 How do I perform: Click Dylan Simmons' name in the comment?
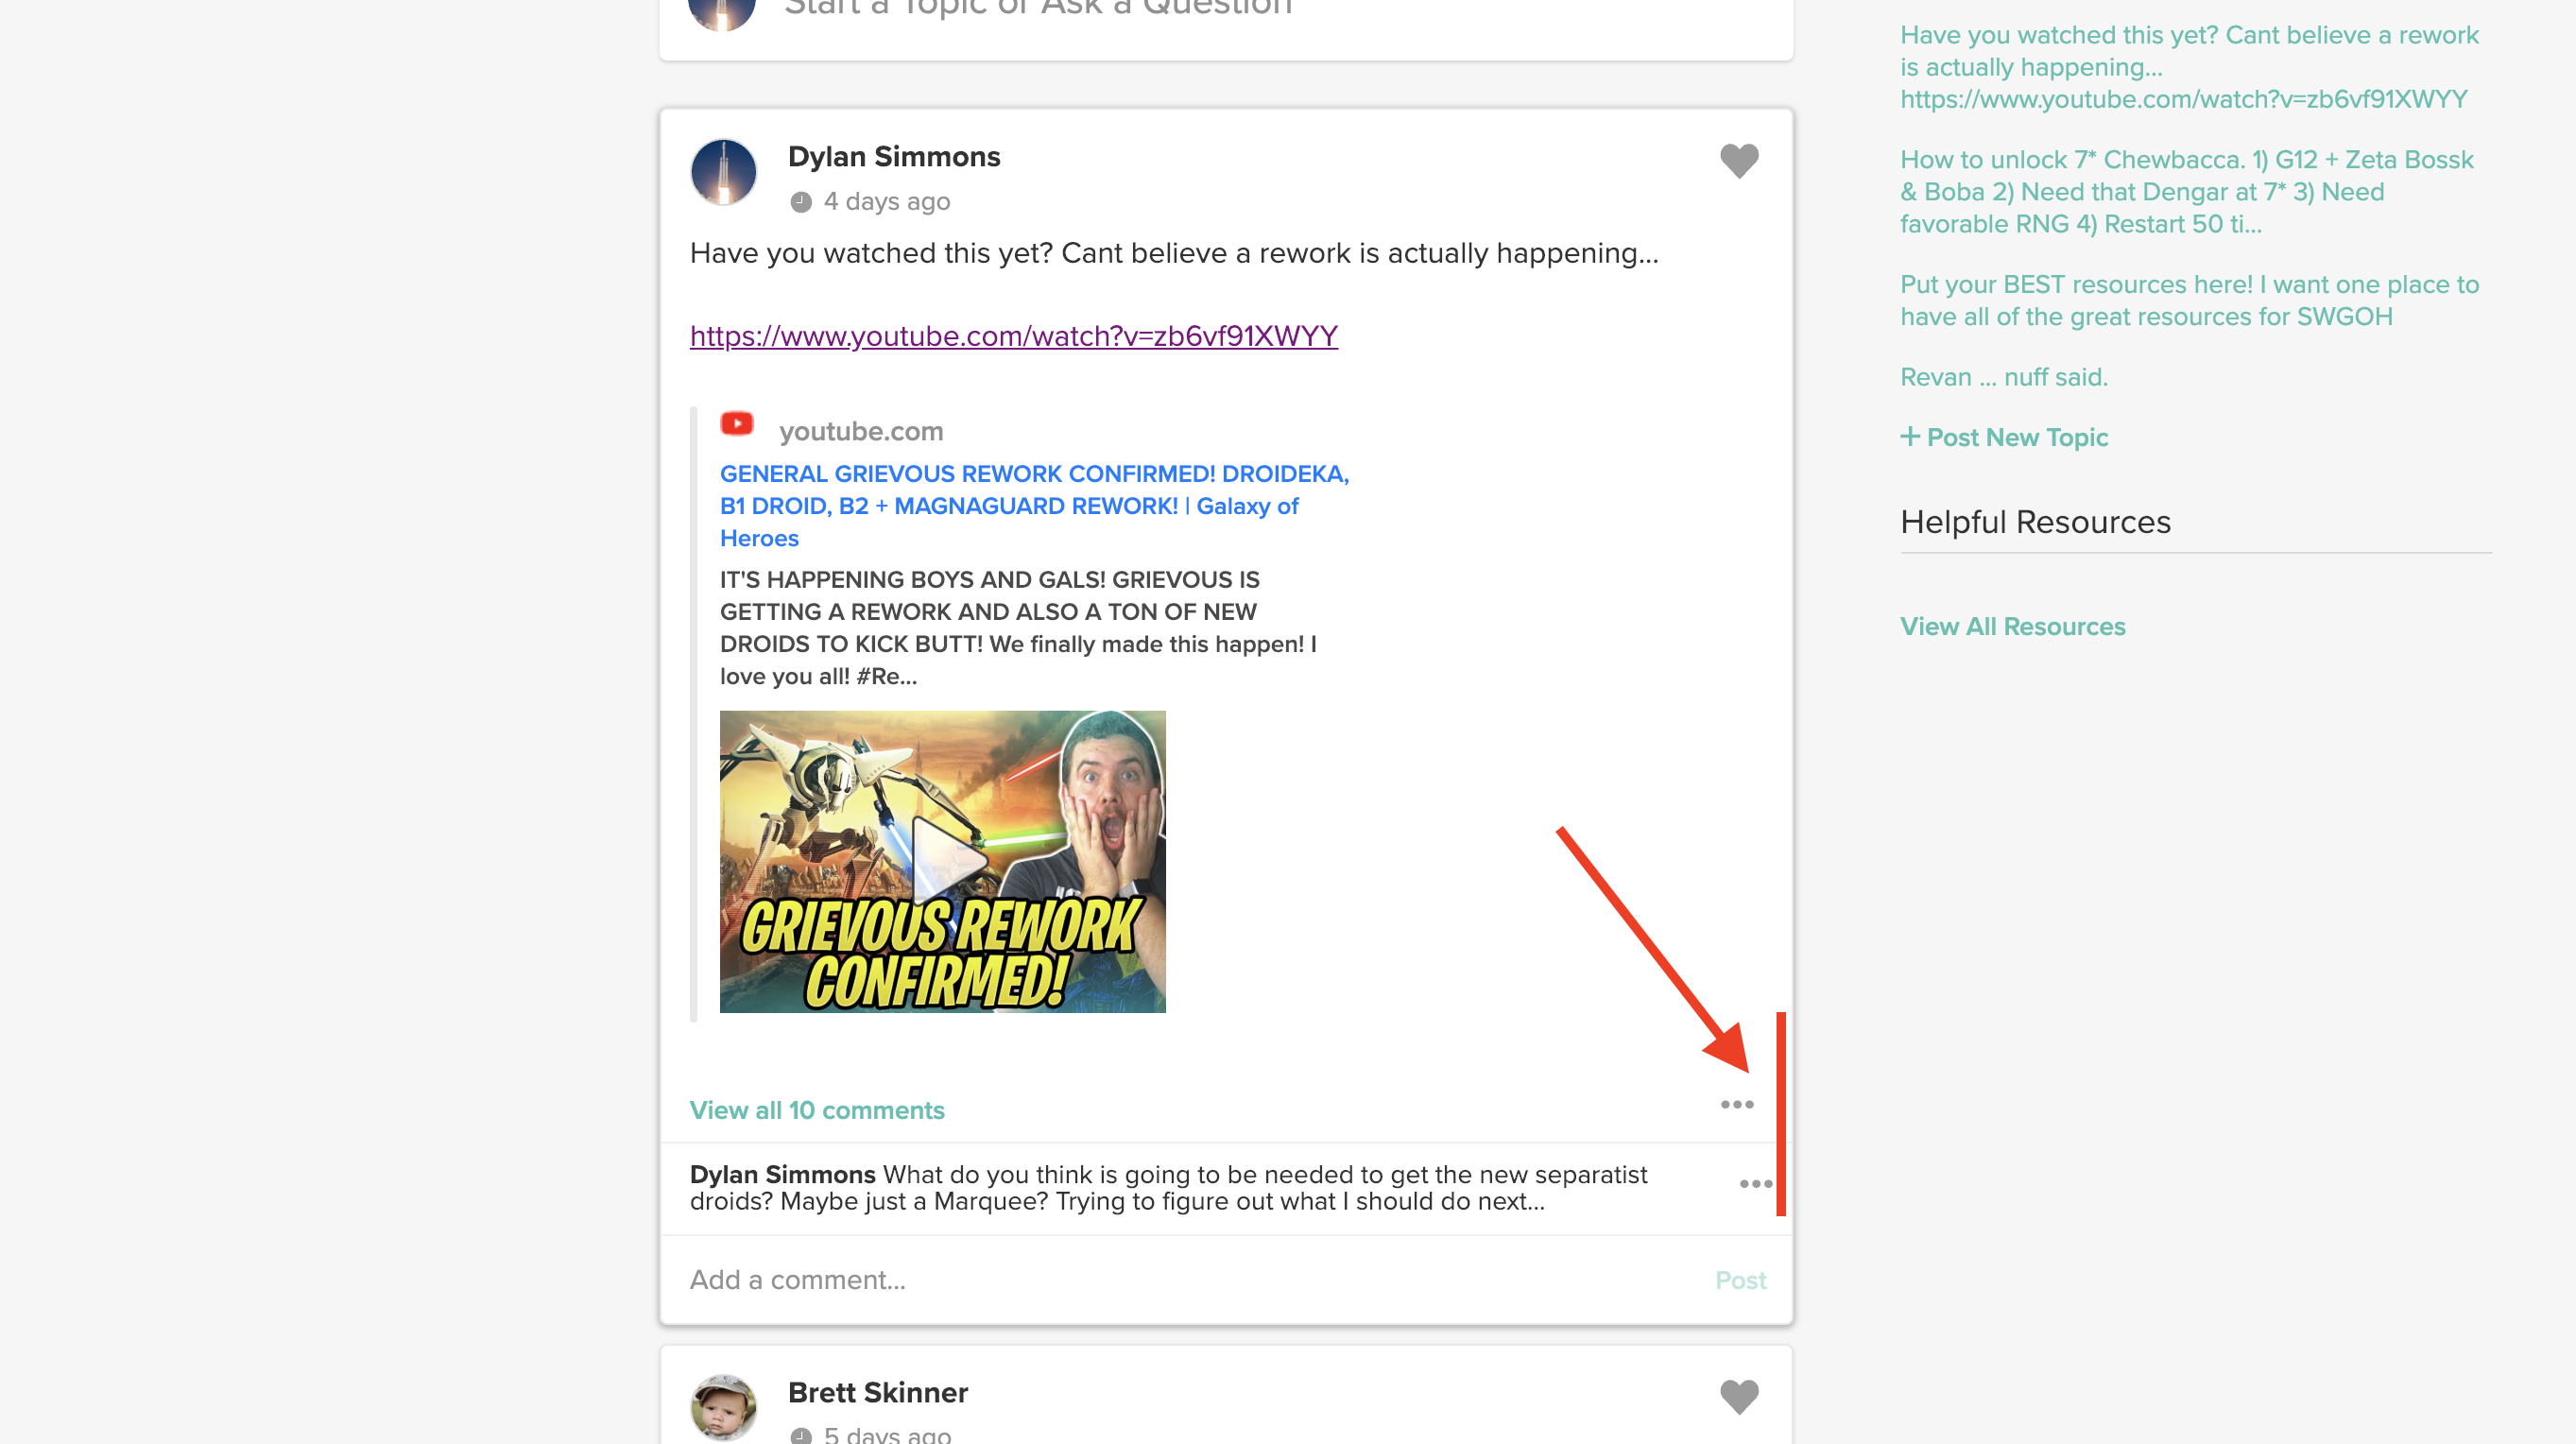782,1174
